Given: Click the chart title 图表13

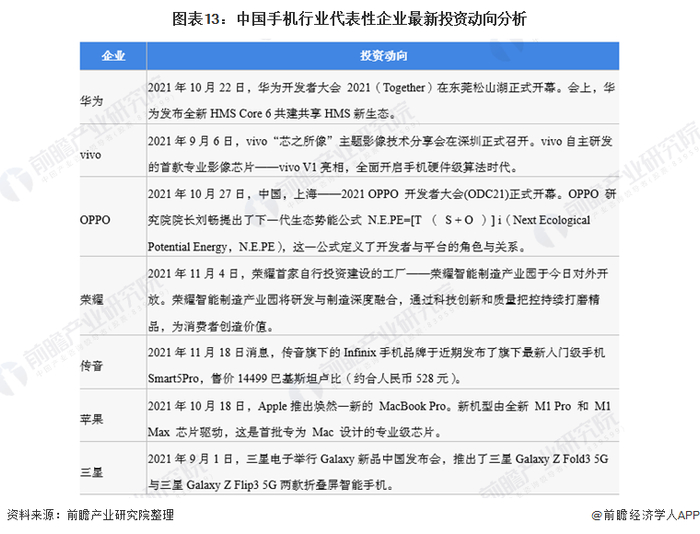Looking at the screenshot, I should (350, 19).
